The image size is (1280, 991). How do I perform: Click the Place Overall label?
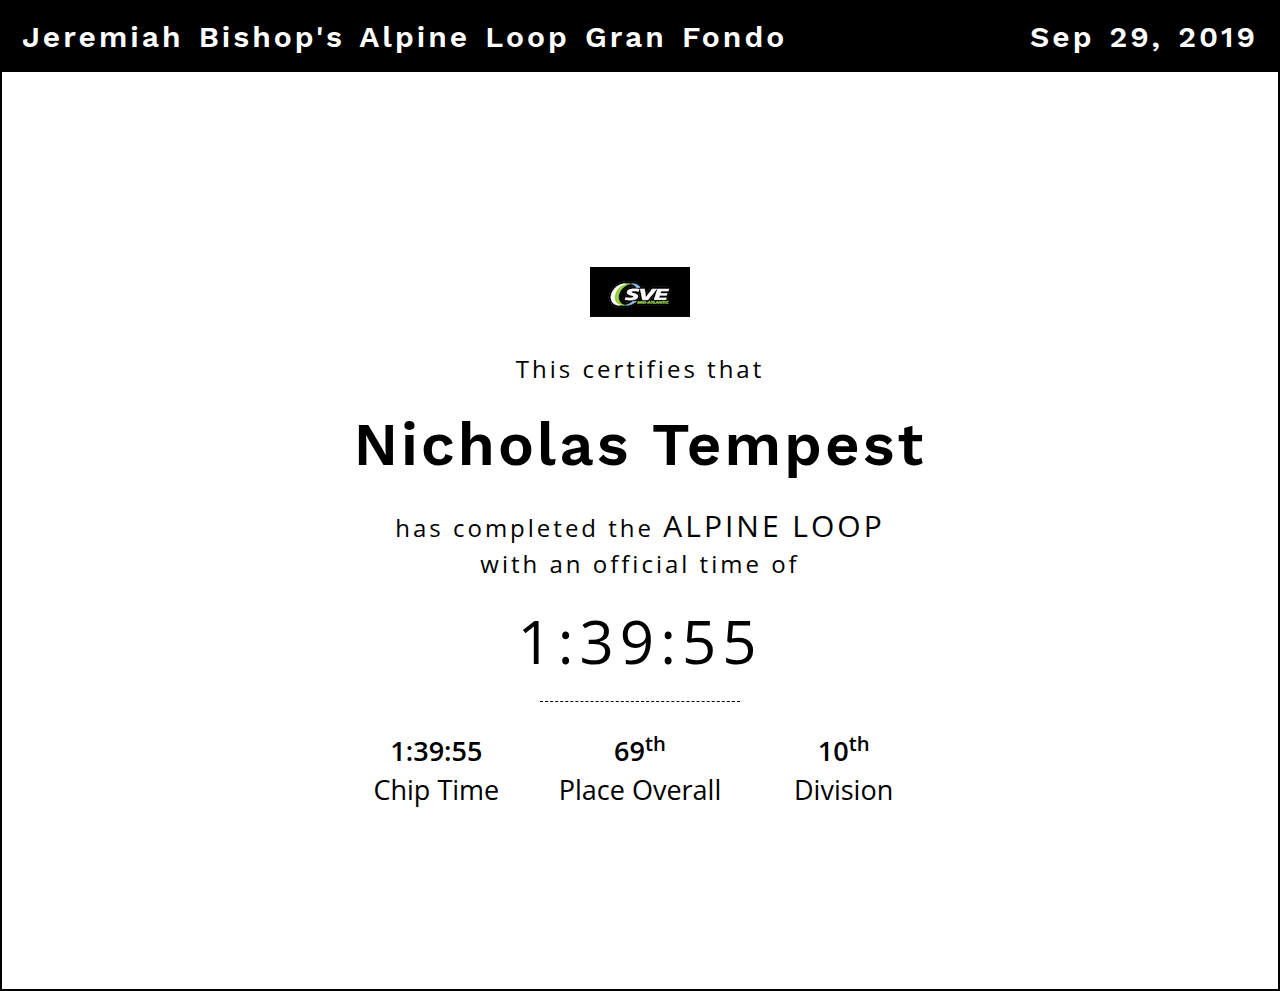click(x=639, y=790)
